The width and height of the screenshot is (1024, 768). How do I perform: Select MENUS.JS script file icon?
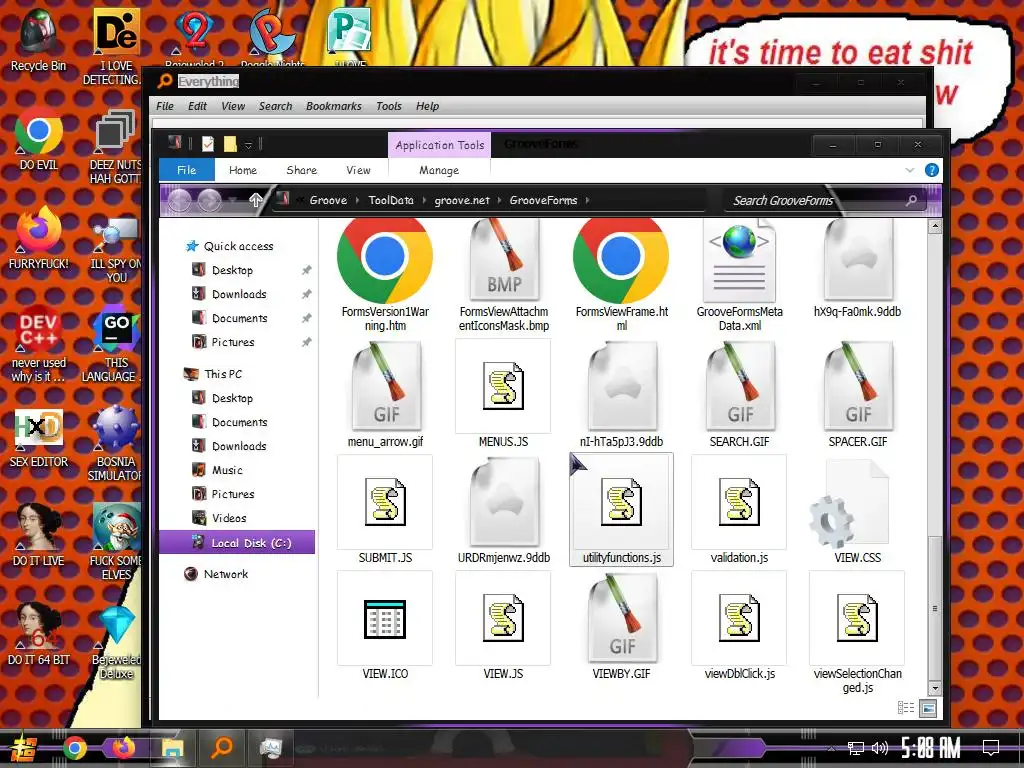[503, 385]
